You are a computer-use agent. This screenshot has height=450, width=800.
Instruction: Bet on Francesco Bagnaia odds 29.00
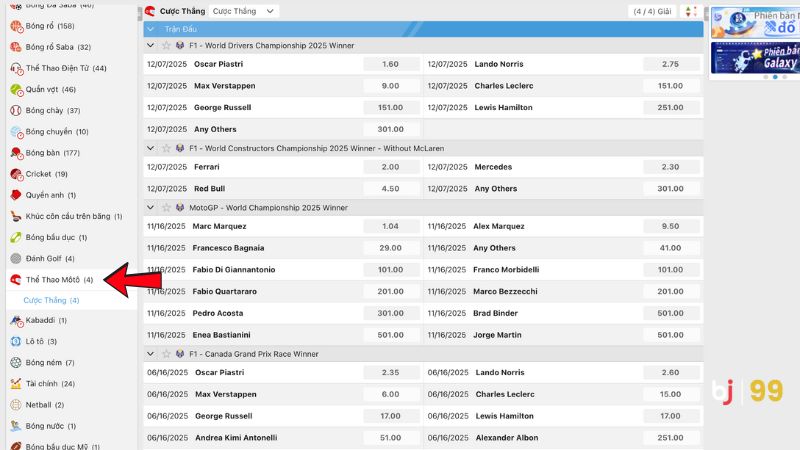391,248
